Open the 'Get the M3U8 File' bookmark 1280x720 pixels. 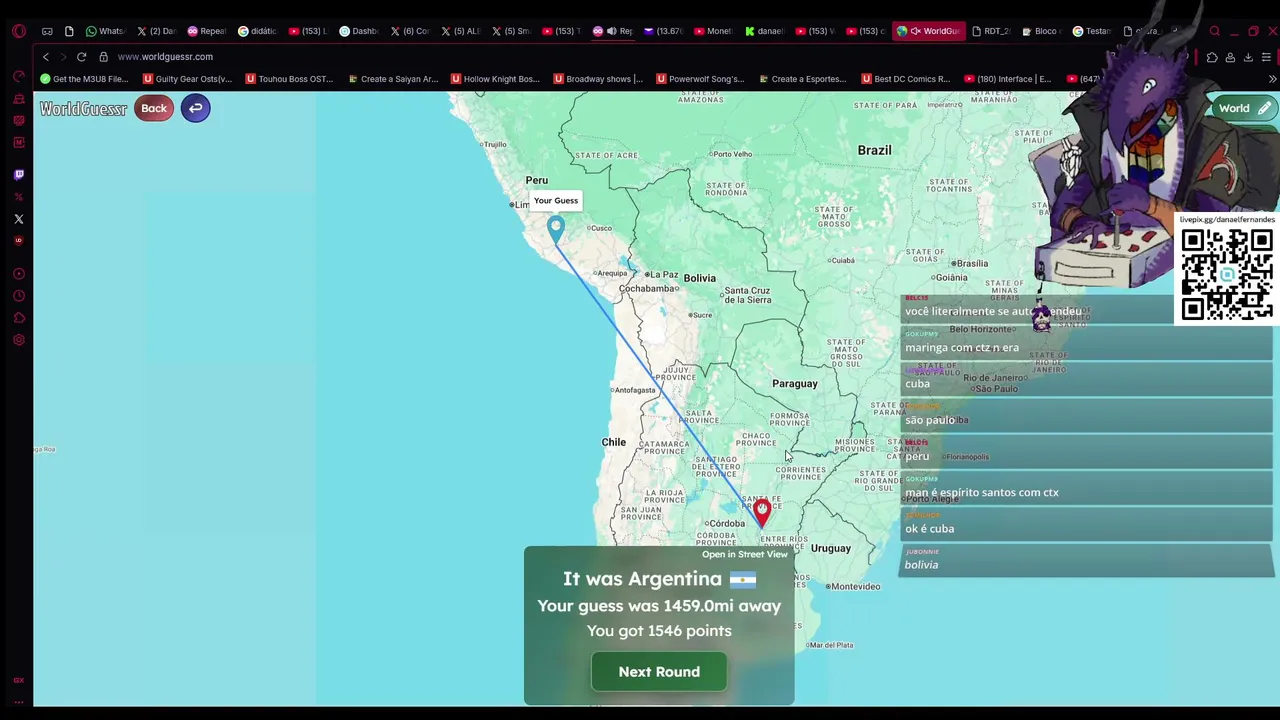tap(84, 79)
